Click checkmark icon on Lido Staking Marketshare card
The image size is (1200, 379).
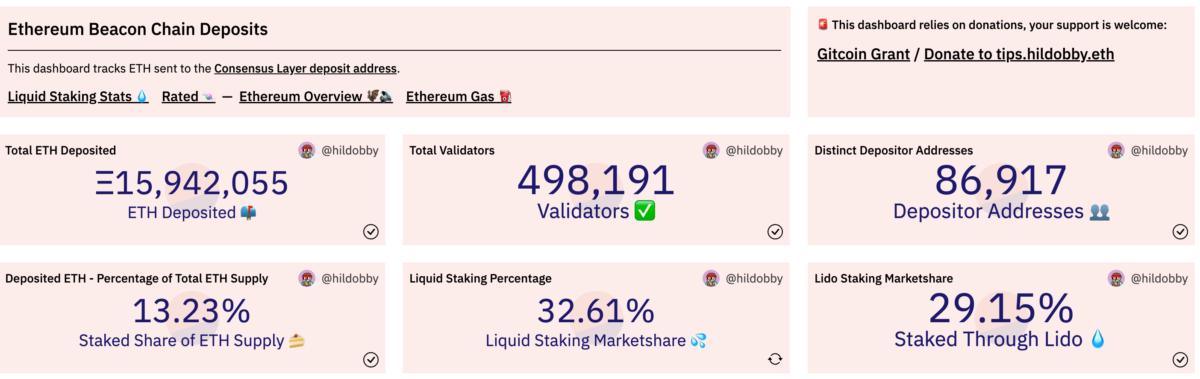pos(1180,359)
